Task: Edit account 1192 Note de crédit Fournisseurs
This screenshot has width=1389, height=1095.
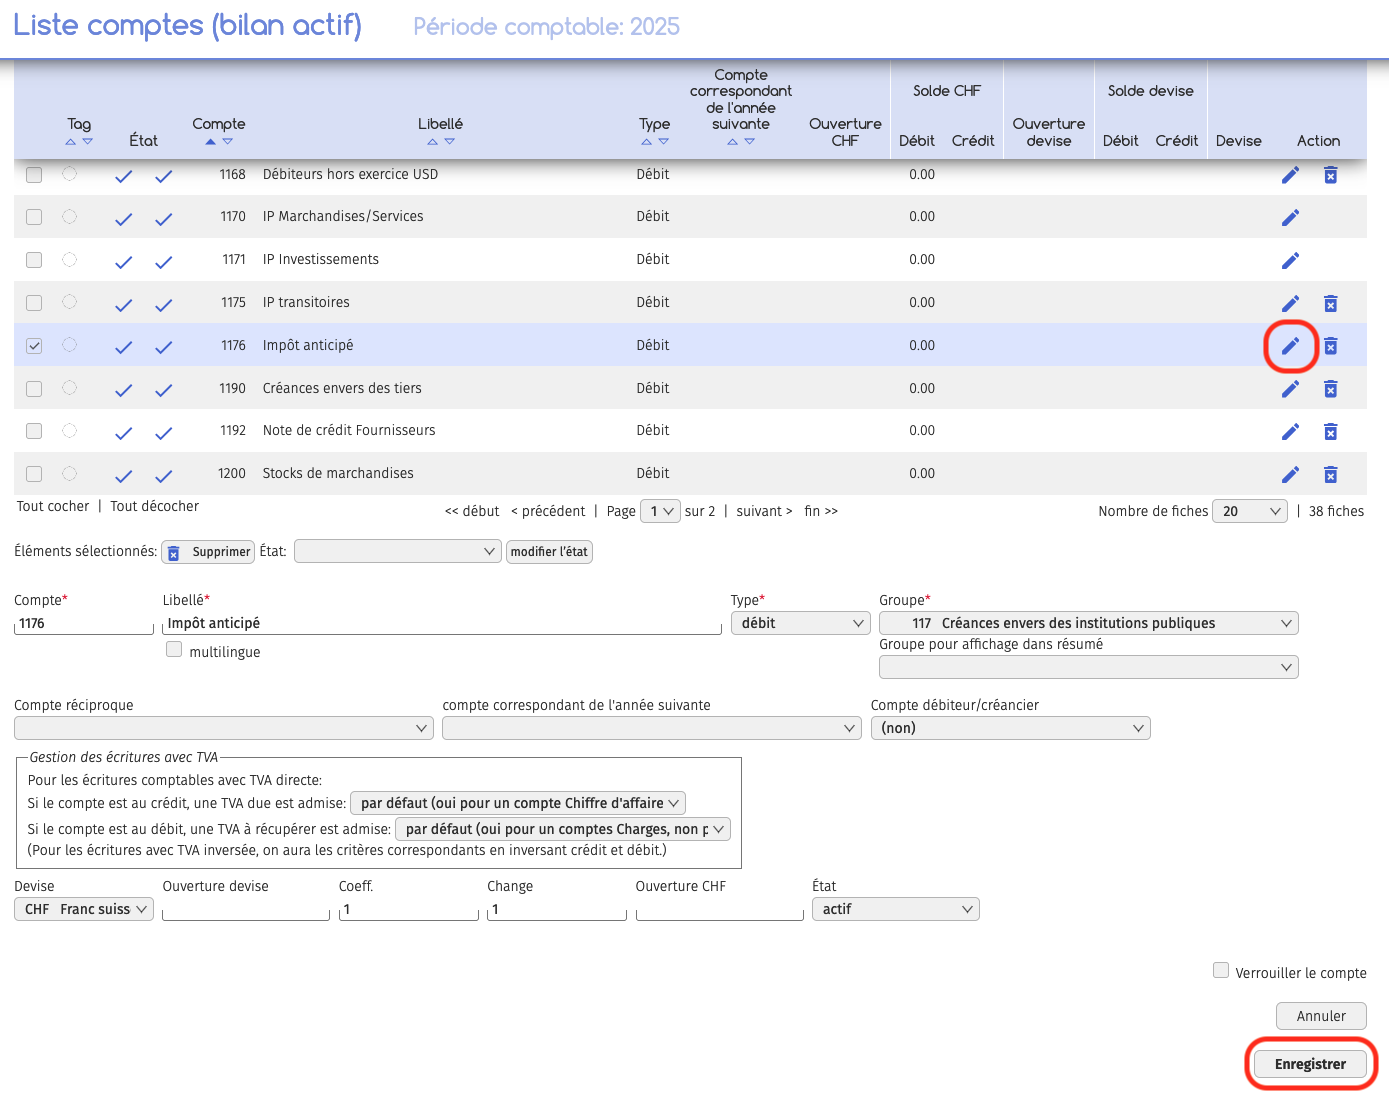Action: point(1290,432)
